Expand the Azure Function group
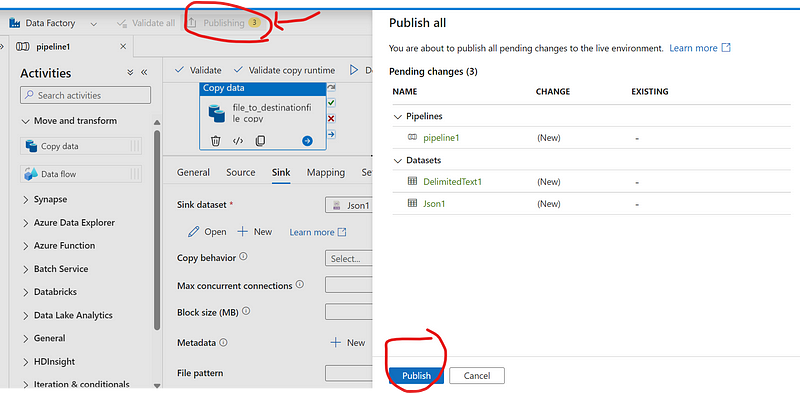 pyautogui.click(x=26, y=246)
